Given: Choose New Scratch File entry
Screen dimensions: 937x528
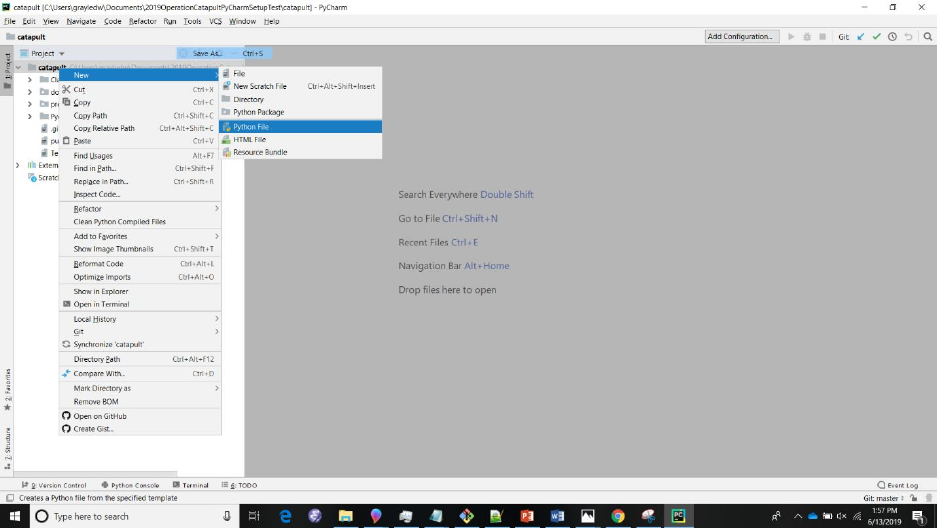Looking at the screenshot, I should click(x=300, y=87).
